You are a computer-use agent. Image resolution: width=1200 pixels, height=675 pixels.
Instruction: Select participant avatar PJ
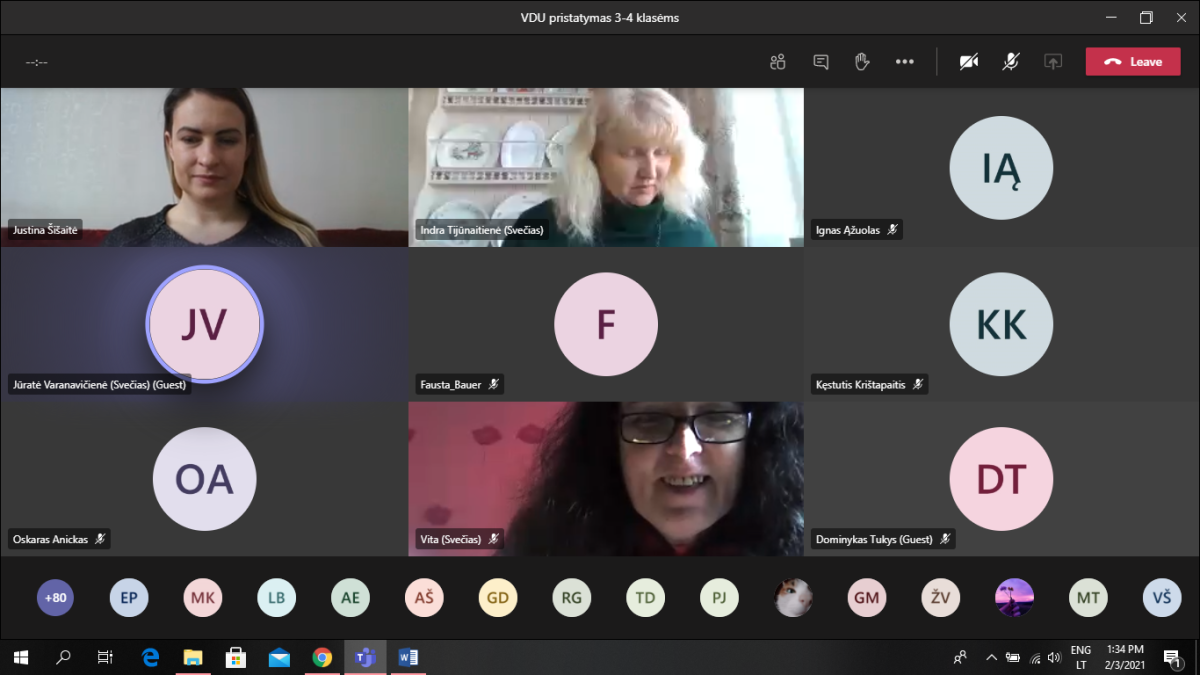click(719, 598)
